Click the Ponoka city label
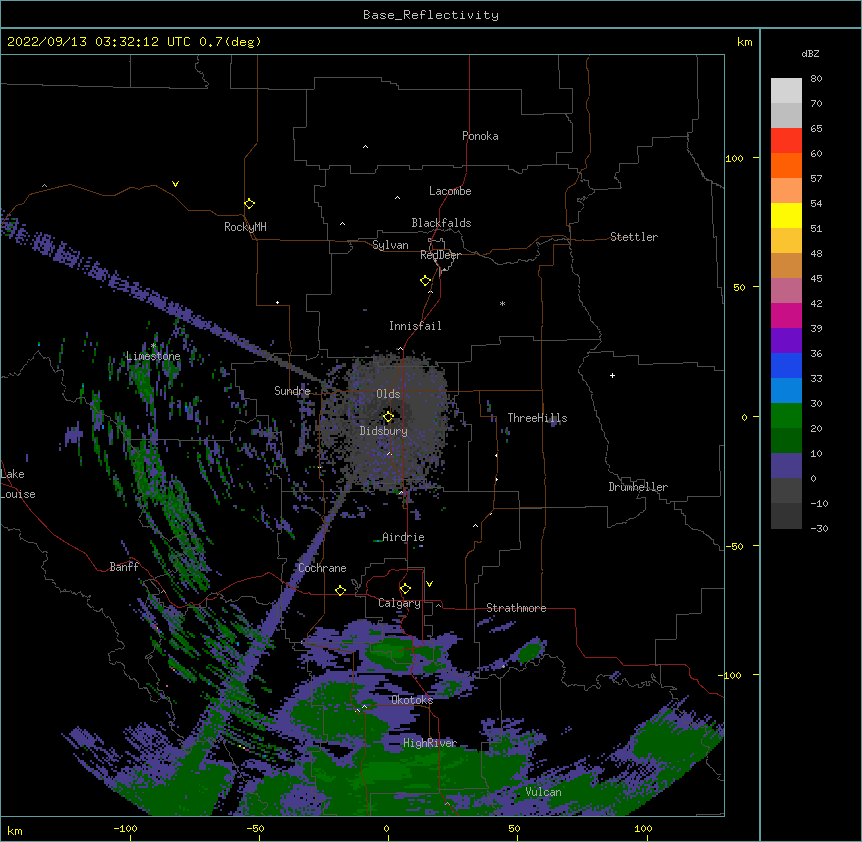 pos(480,136)
